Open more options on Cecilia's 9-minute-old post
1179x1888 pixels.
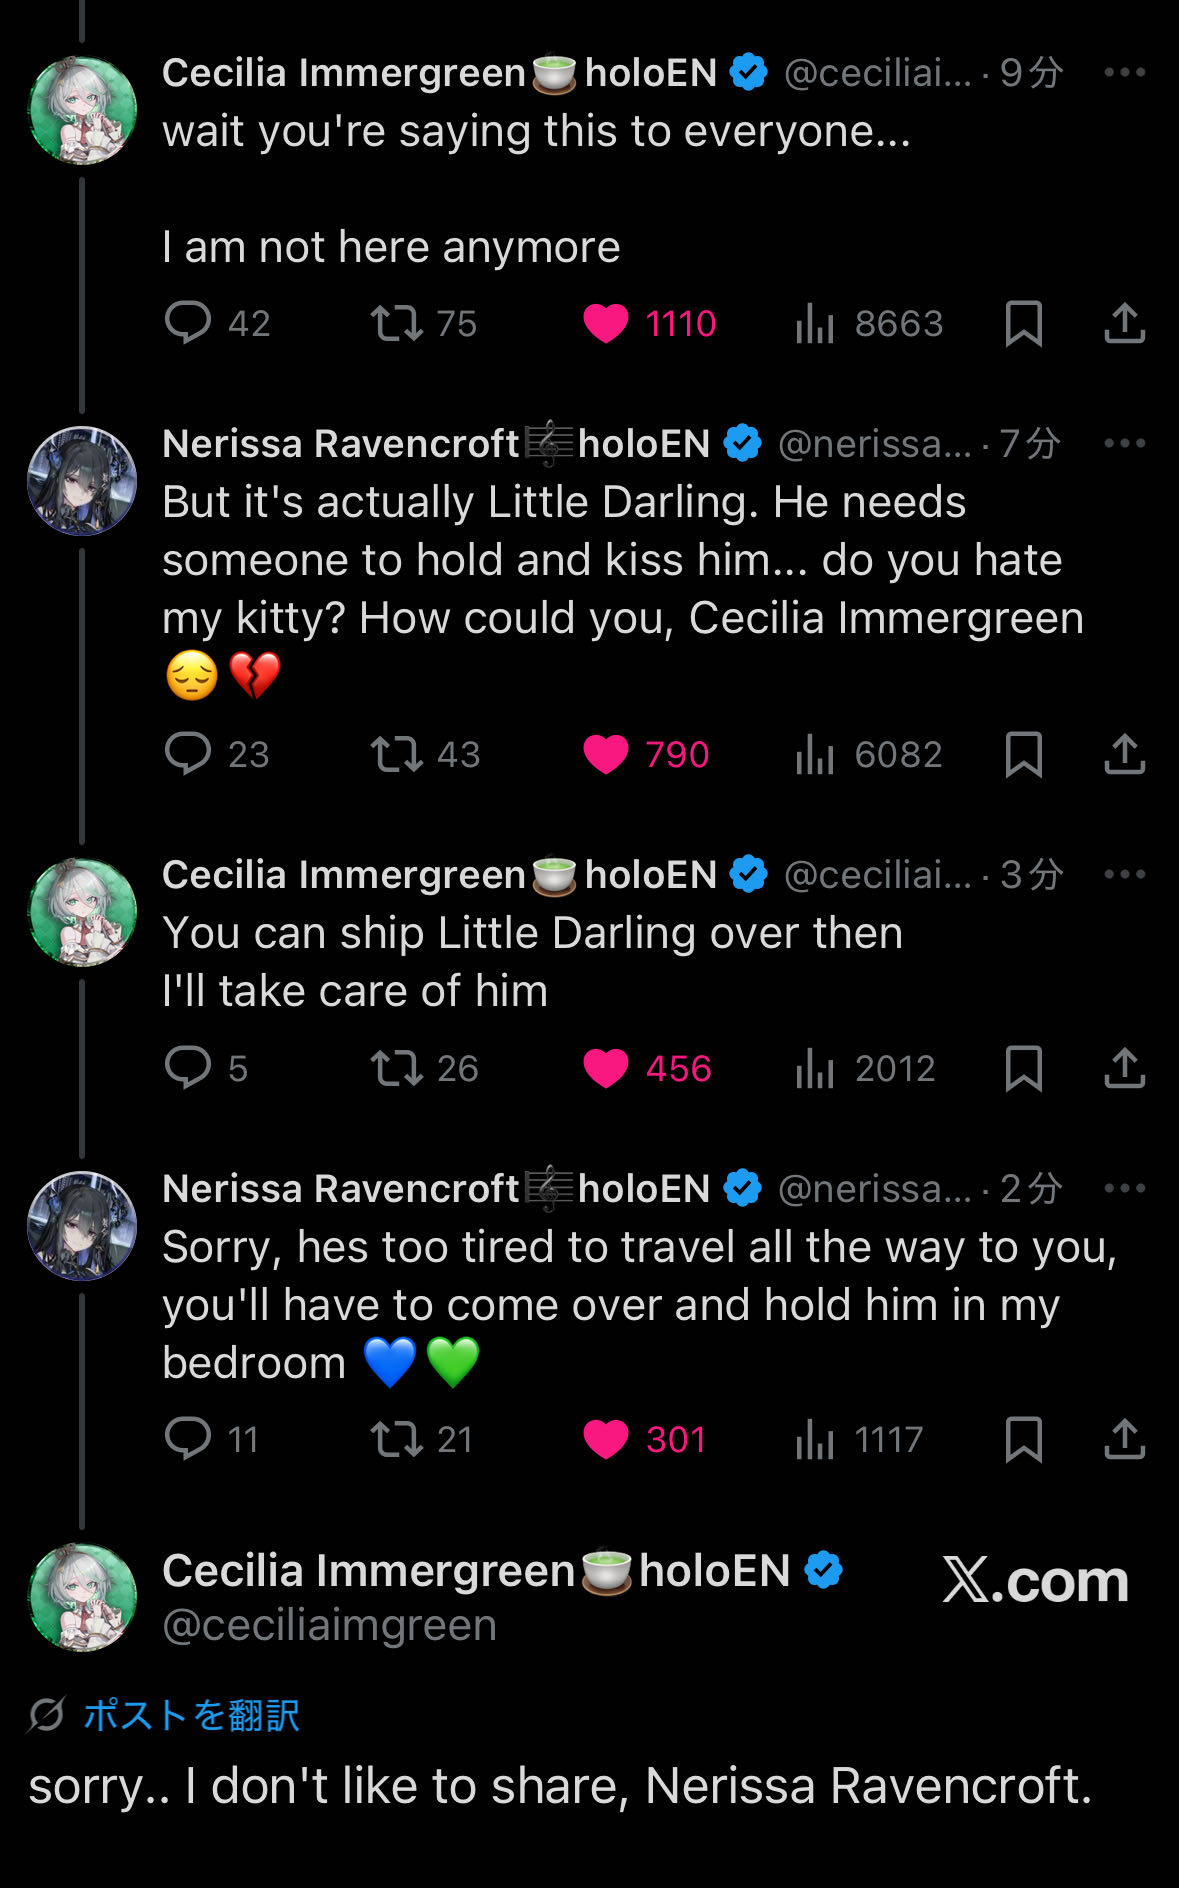(1124, 72)
